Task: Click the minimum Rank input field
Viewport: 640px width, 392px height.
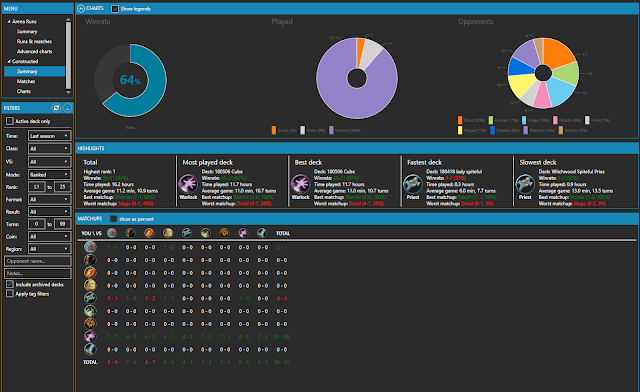Action: (x=36, y=187)
